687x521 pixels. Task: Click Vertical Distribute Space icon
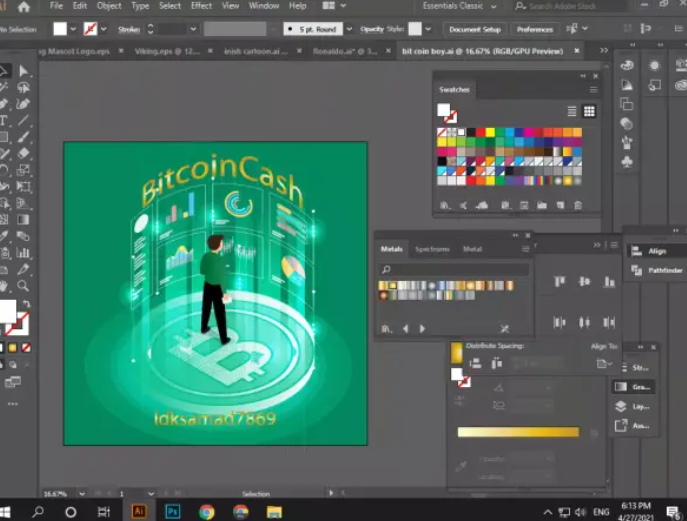[x=475, y=363]
